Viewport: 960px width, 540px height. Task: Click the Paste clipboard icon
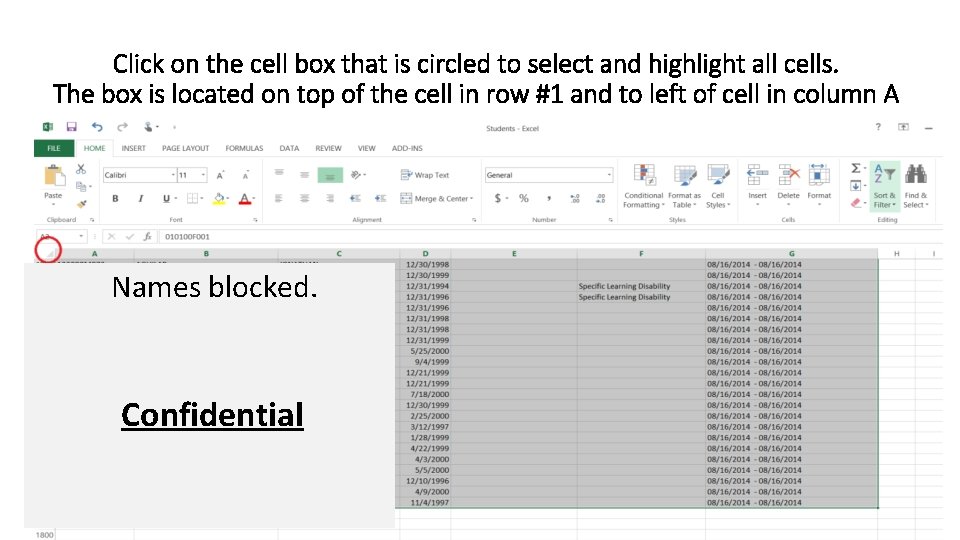[x=54, y=176]
